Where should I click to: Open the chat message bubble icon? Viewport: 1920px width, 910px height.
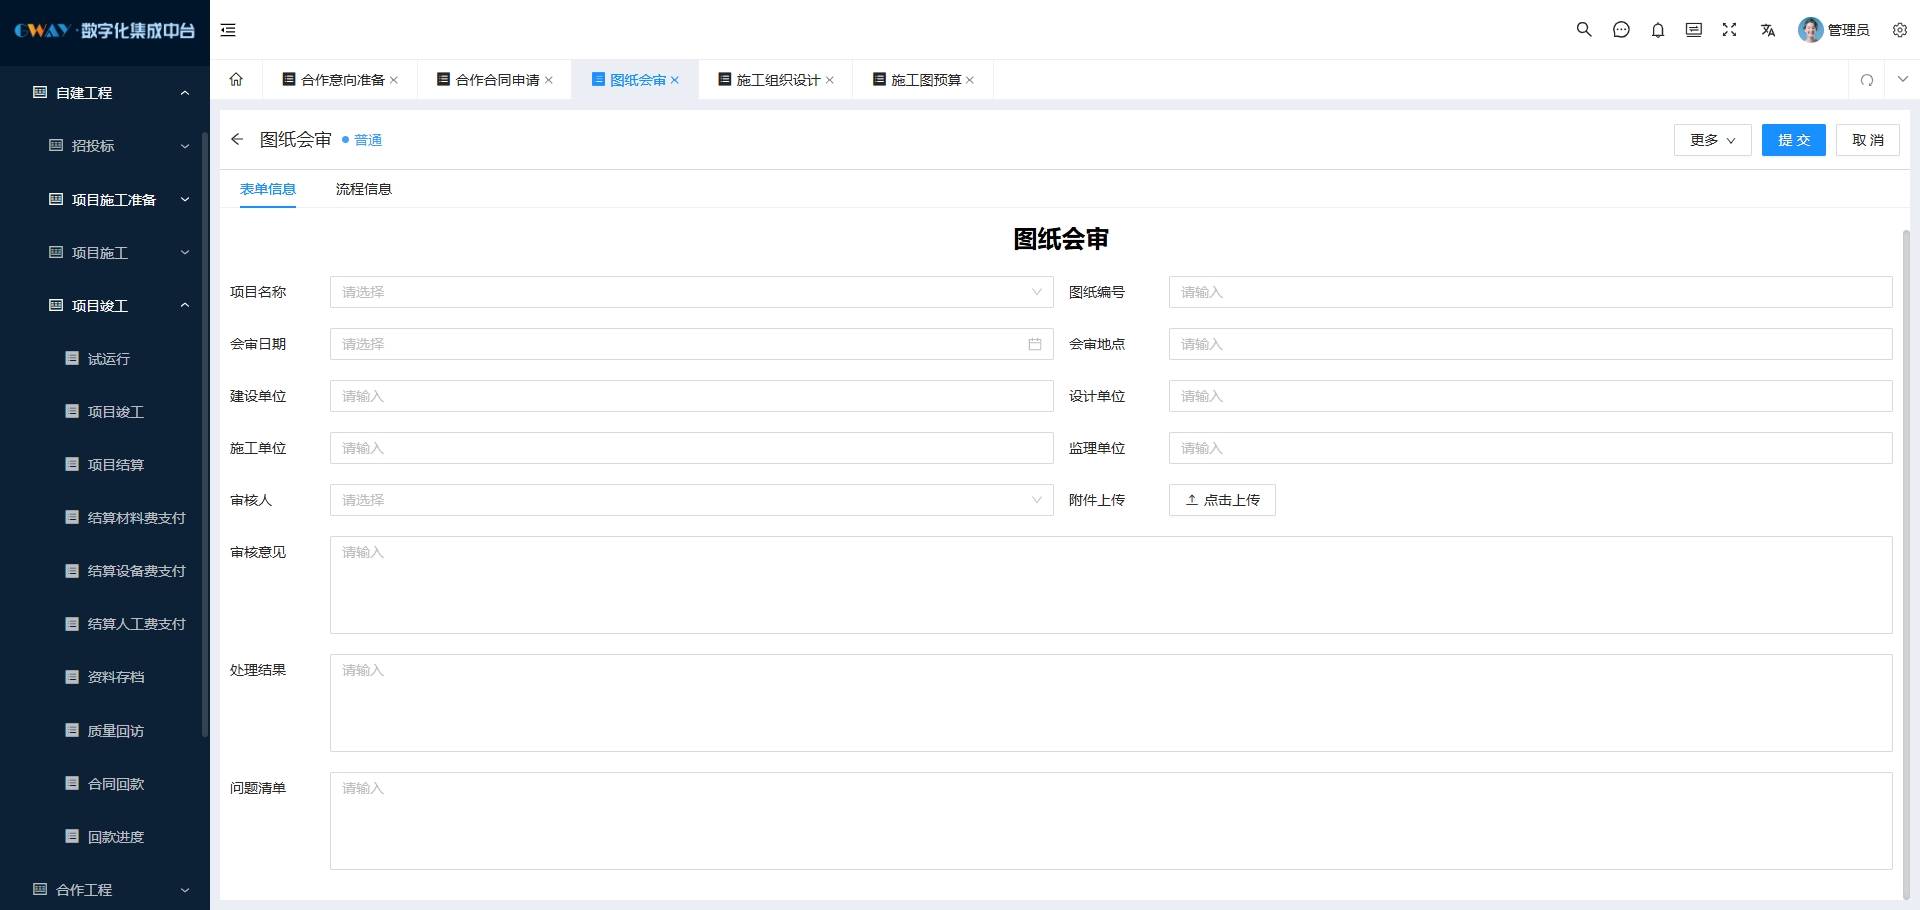(1621, 30)
